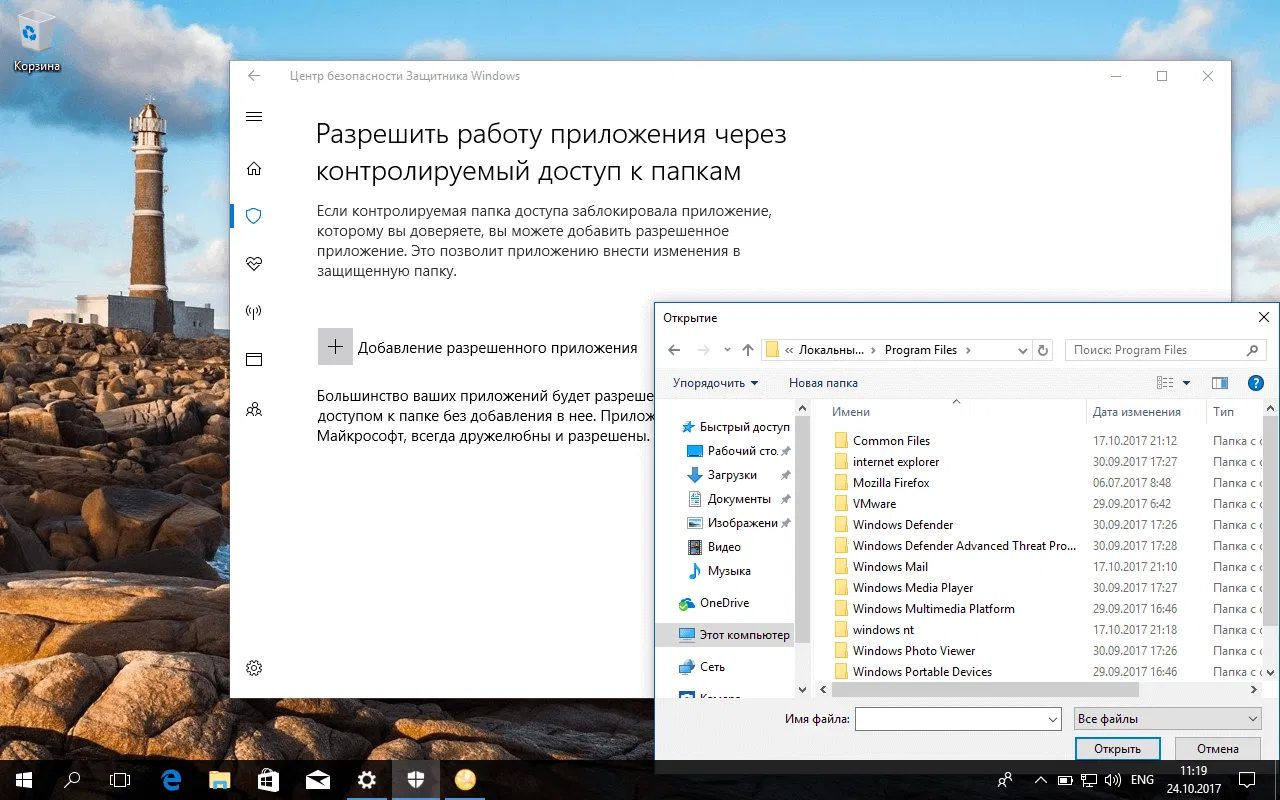Open the file type dropdown Все файлы
The height and width of the screenshot is (800, 1280).
pyautogui.click(x=1168, y=718)
